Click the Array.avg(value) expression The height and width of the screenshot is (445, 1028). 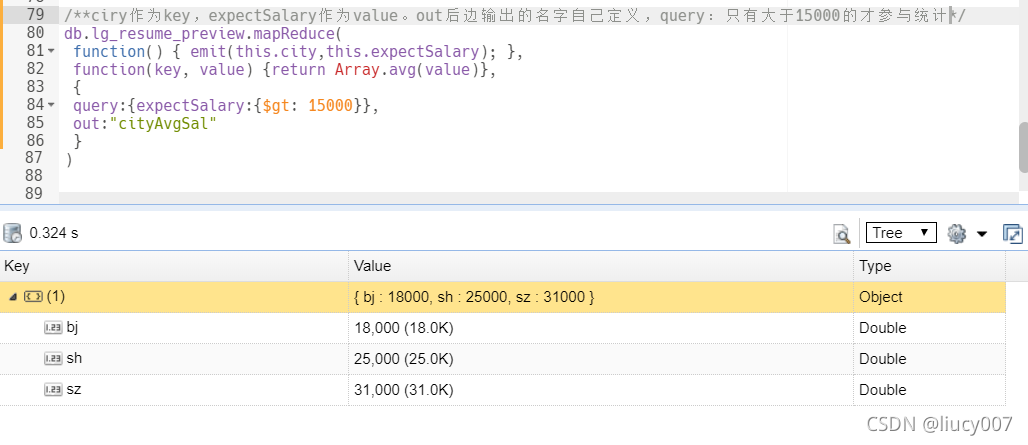407,69
